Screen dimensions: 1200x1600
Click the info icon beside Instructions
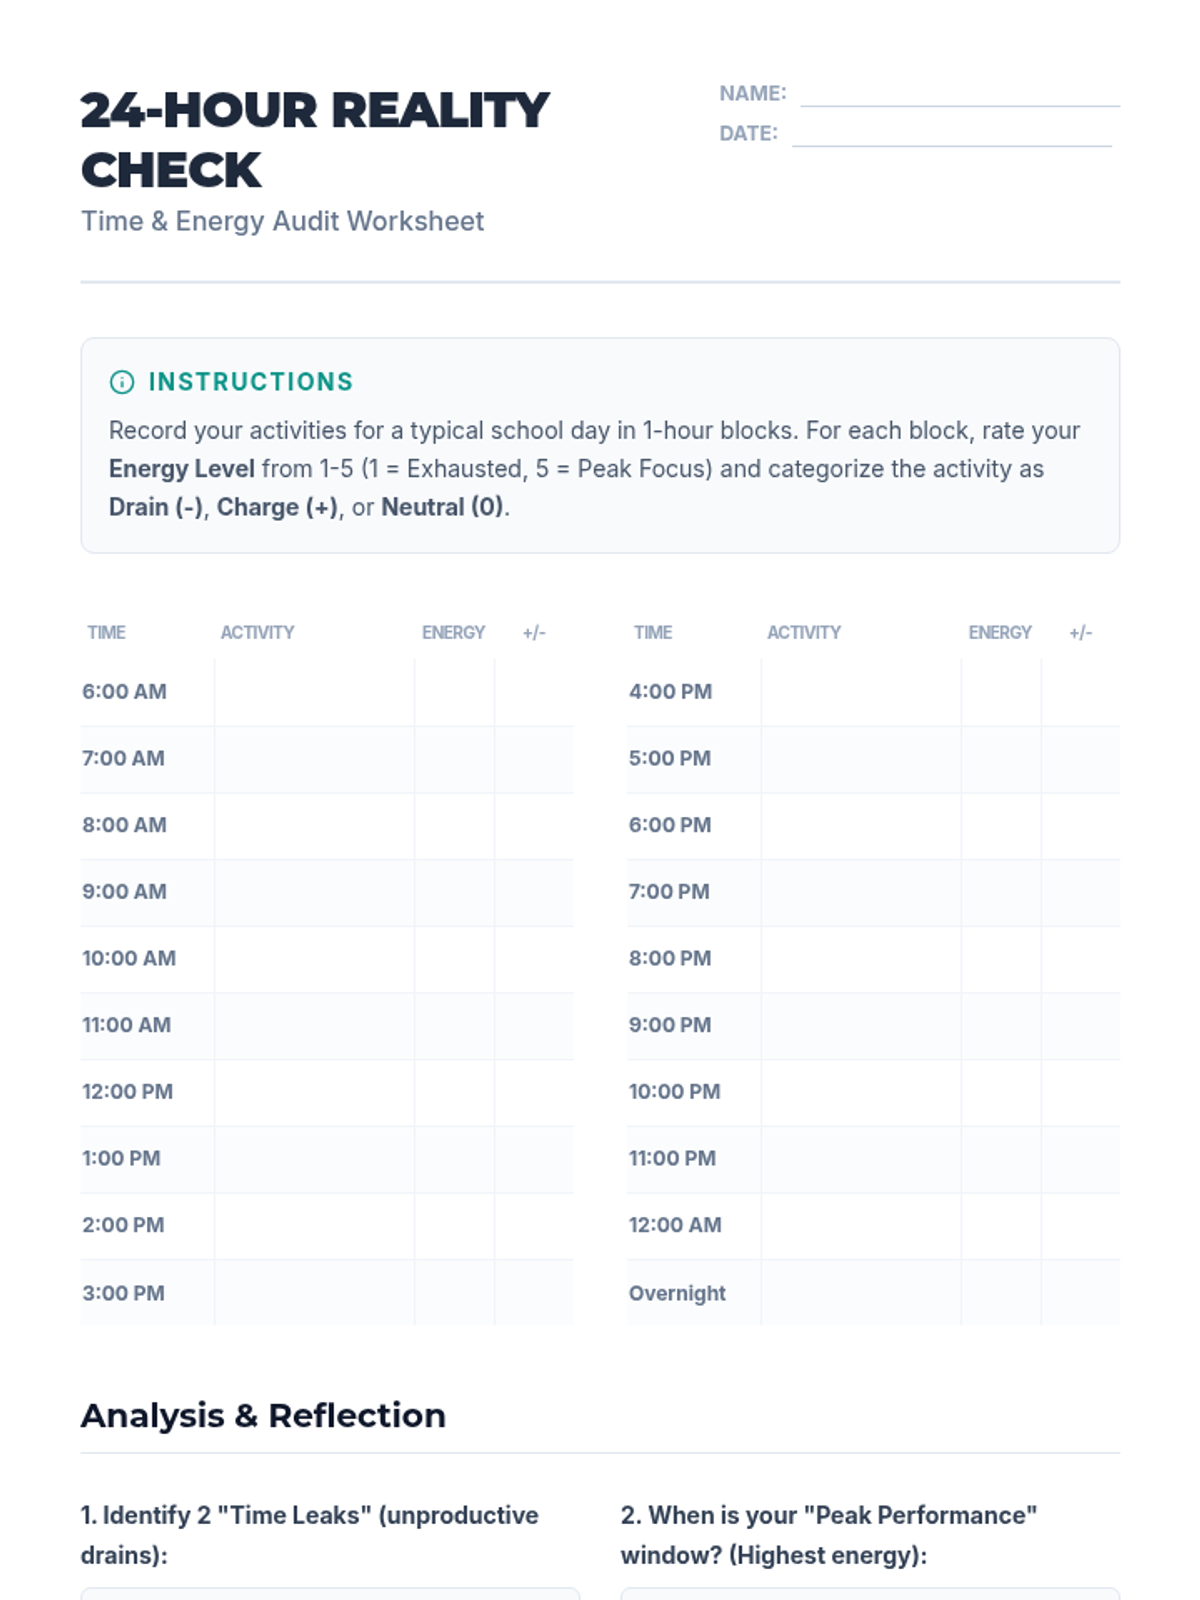(121, 382)
